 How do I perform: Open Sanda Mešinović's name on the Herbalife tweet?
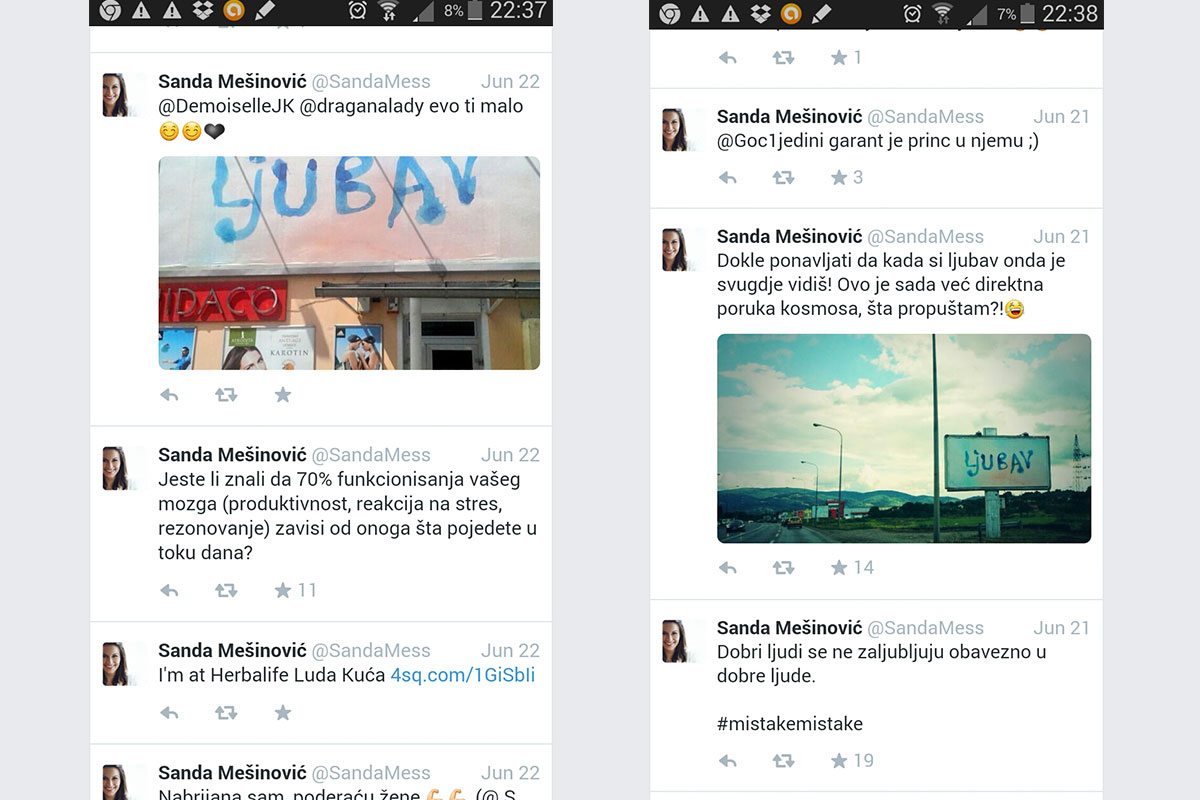[232, 651]
